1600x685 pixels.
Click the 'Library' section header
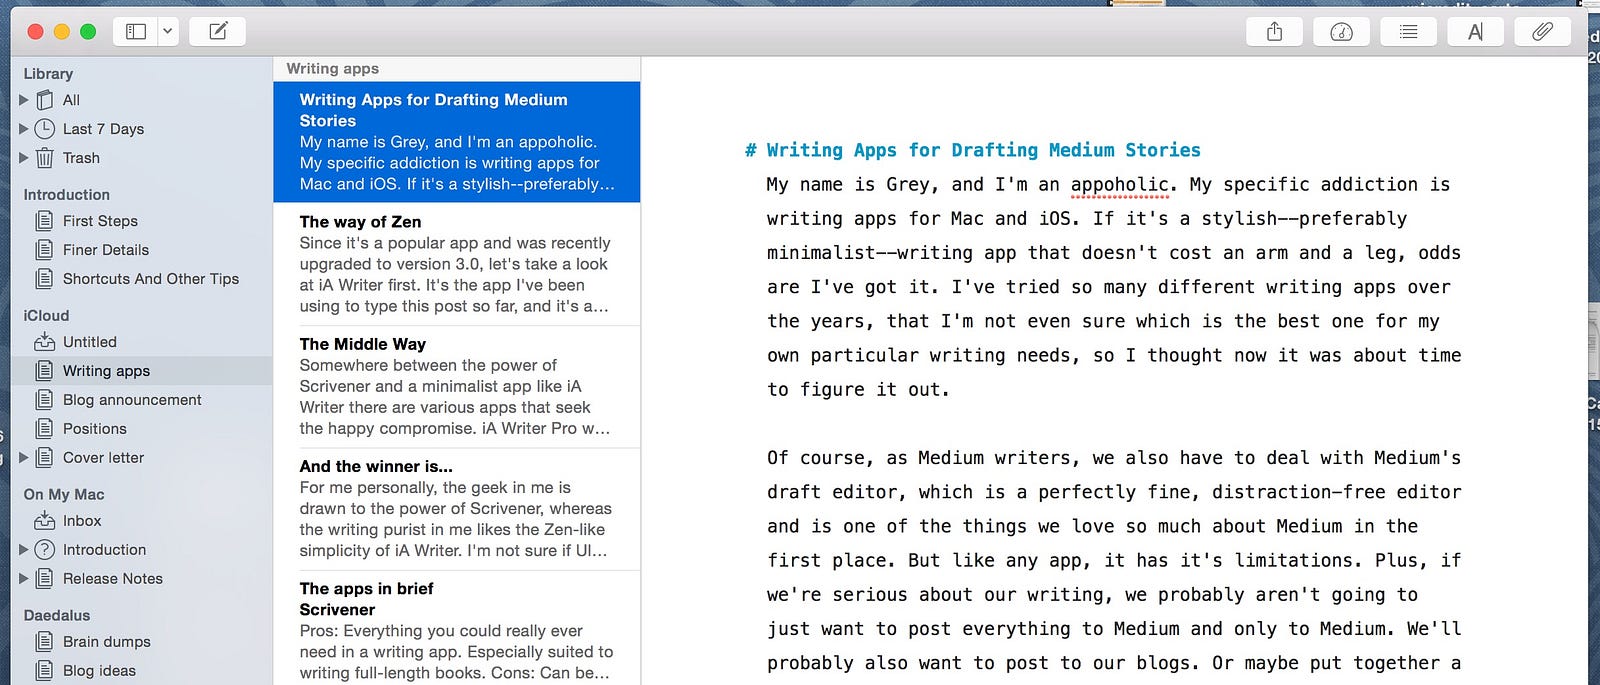point(48,74)
